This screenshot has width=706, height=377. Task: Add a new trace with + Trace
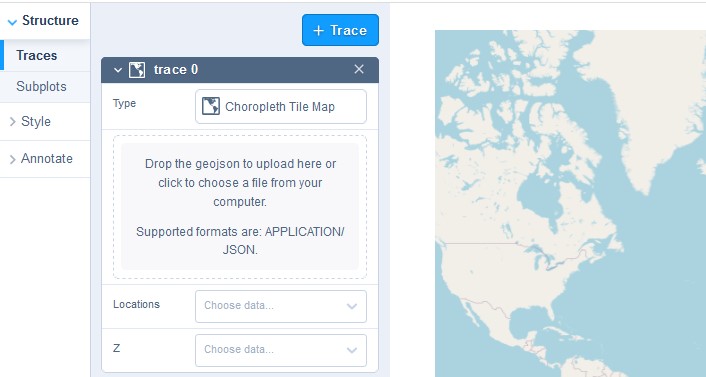(340, 30)
